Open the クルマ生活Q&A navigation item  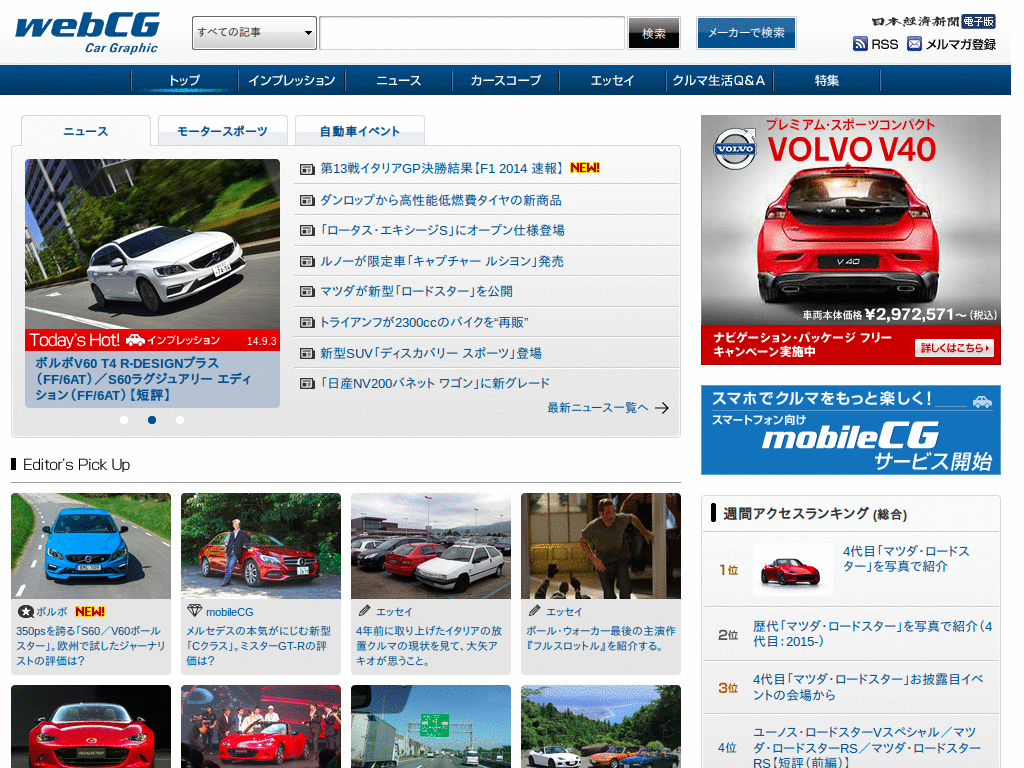click(x=719, y=80)
